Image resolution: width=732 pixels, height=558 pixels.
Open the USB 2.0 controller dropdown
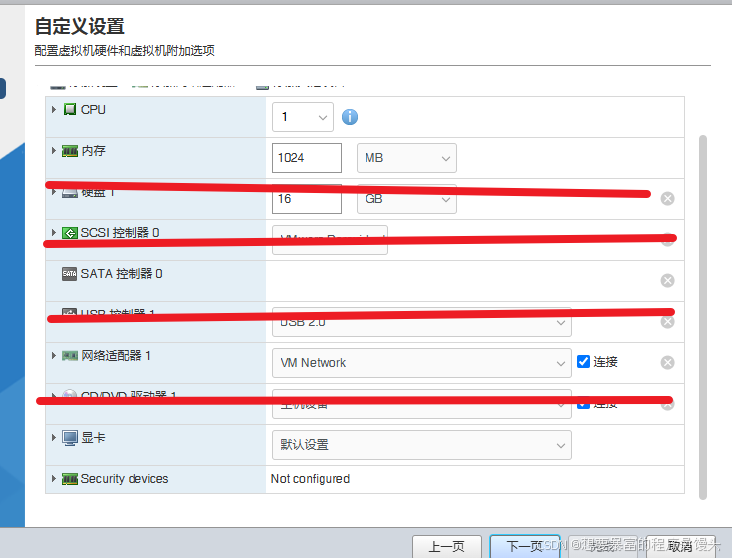coord(422,322)
